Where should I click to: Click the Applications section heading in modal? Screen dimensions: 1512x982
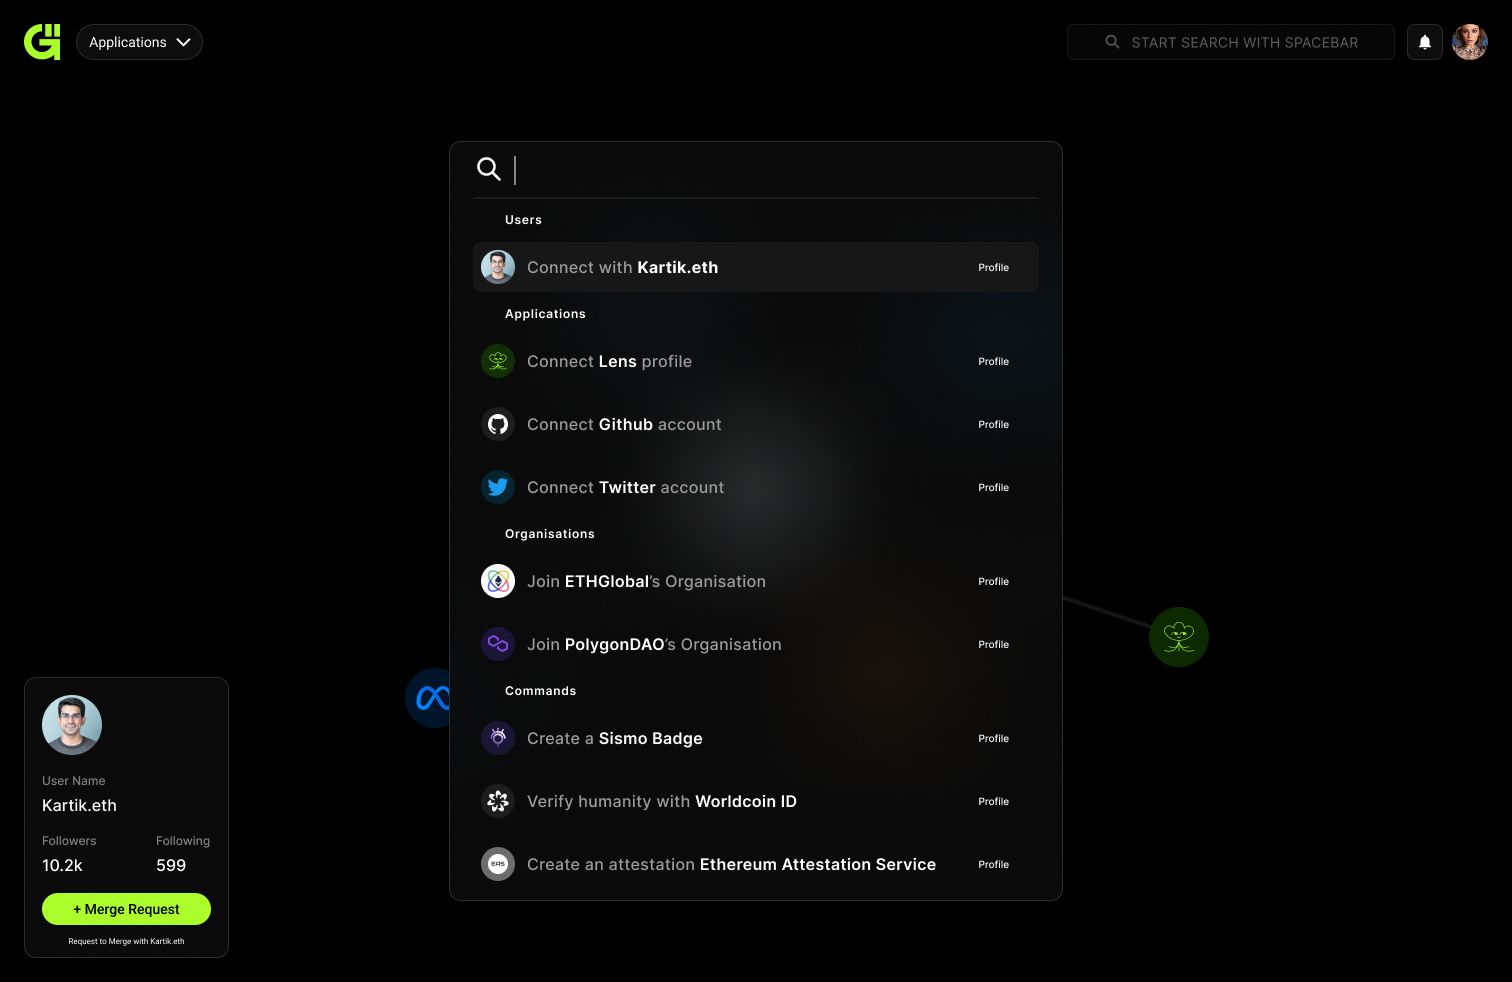pyautogui.click(x=545, y=314)
